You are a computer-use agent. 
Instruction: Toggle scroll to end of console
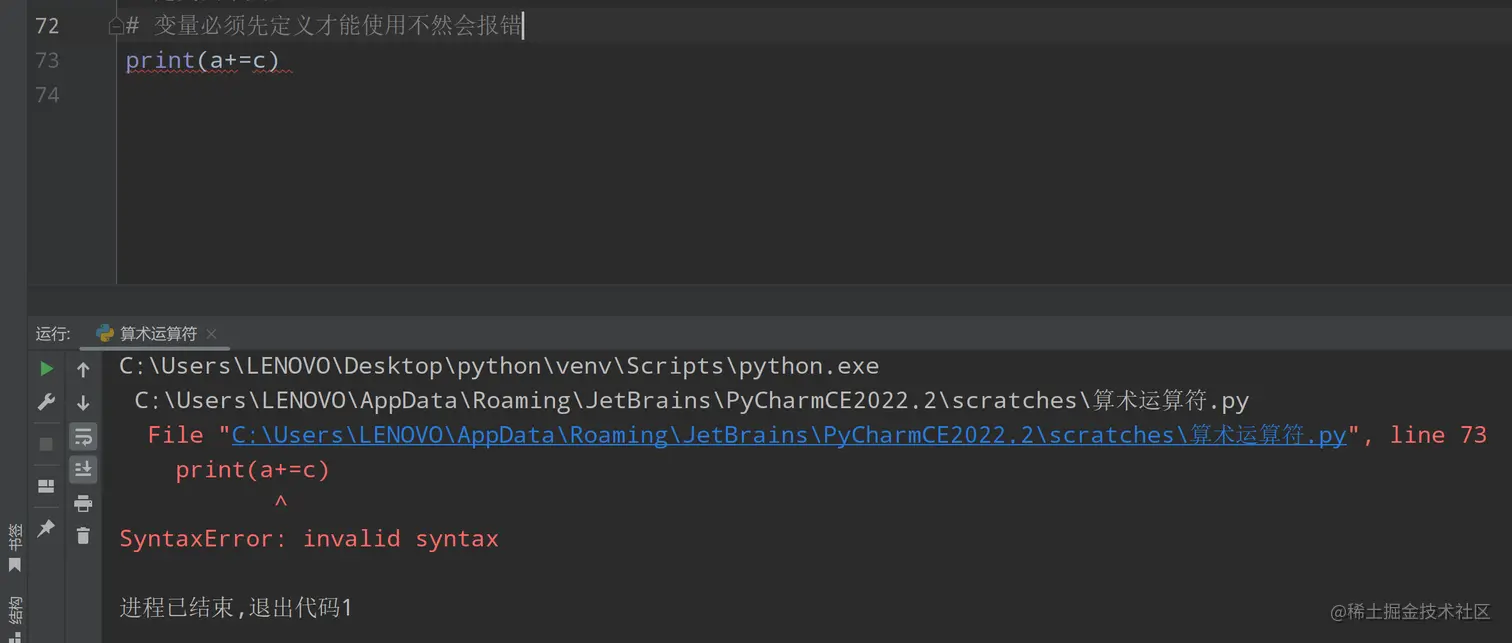pos(83,469)
